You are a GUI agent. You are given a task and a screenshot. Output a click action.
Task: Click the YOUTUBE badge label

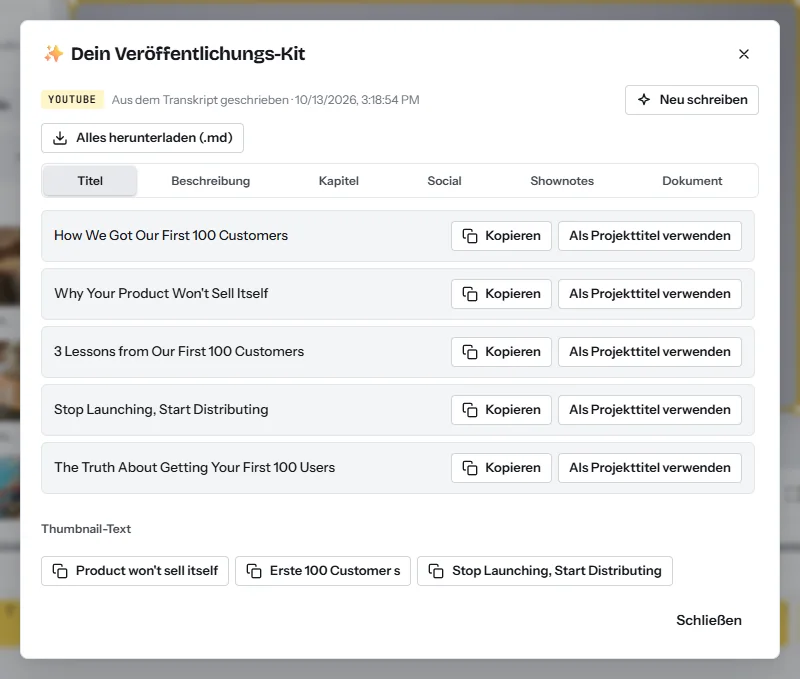coord(72,99)
